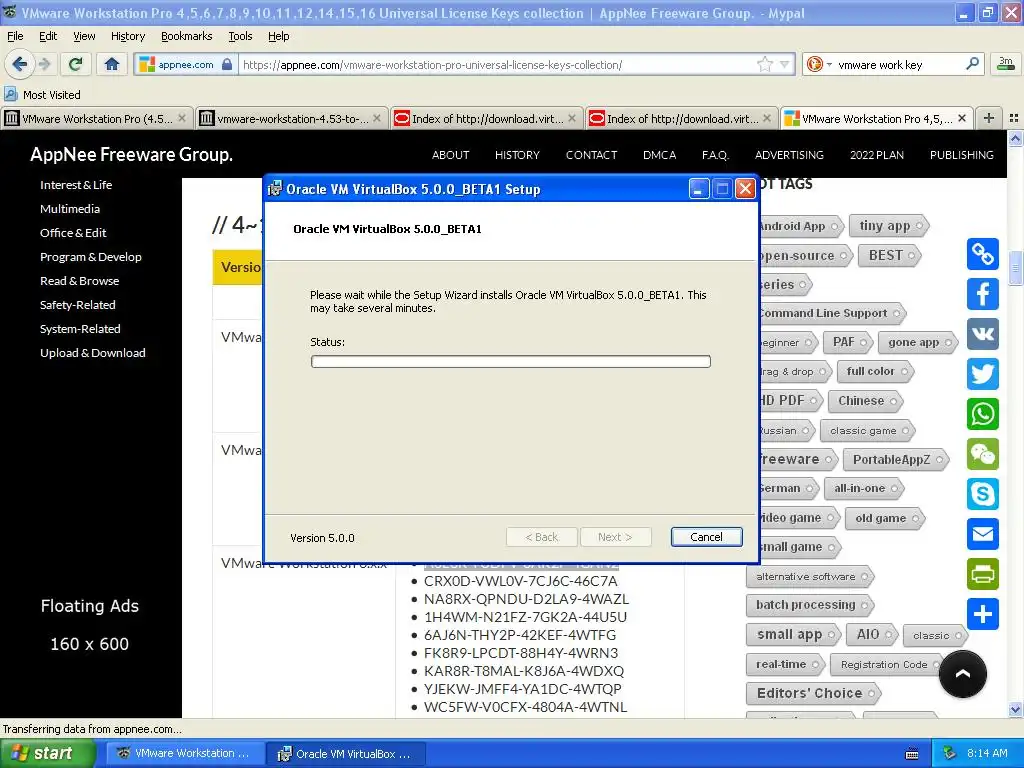Open the URL history dropdown arrow
This screenshot has width=1024, height=768.
(785, 64)
